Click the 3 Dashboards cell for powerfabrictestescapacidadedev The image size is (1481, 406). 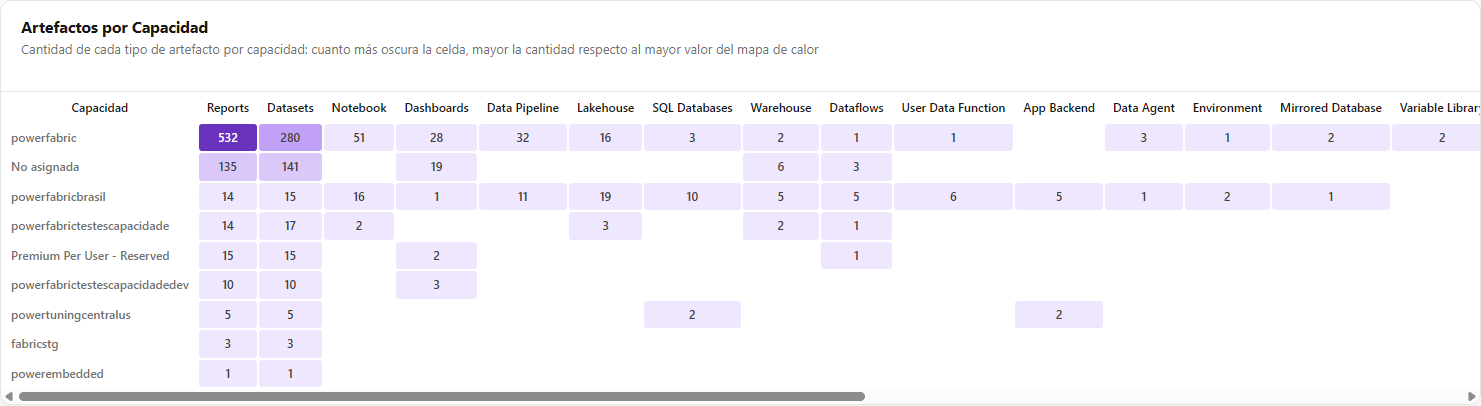[437, 285]
